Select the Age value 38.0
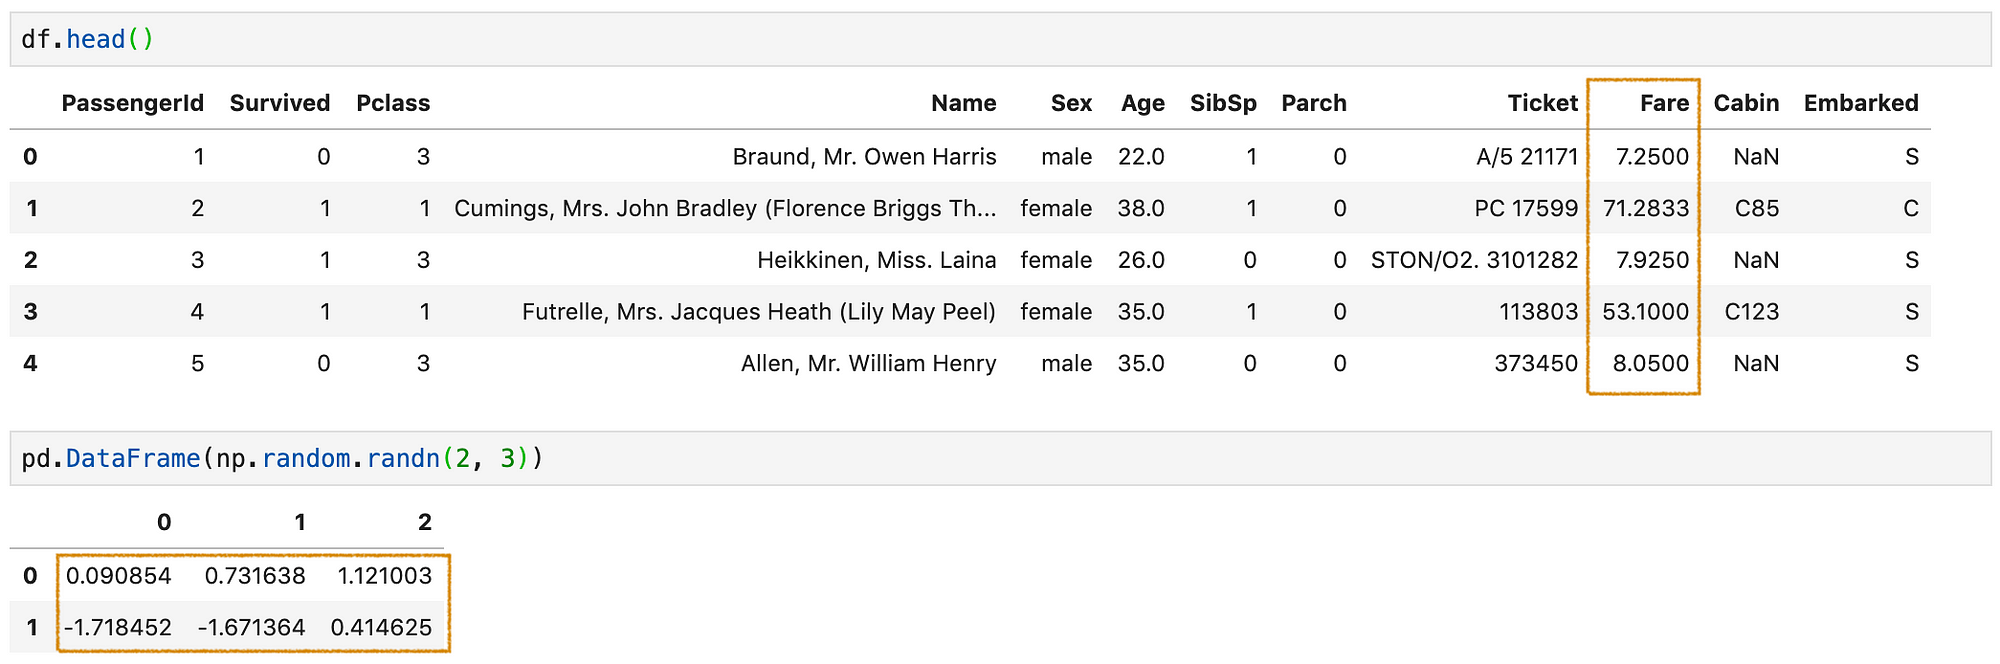Screen dimensions: 2000x664 (x=1141, y=208)
